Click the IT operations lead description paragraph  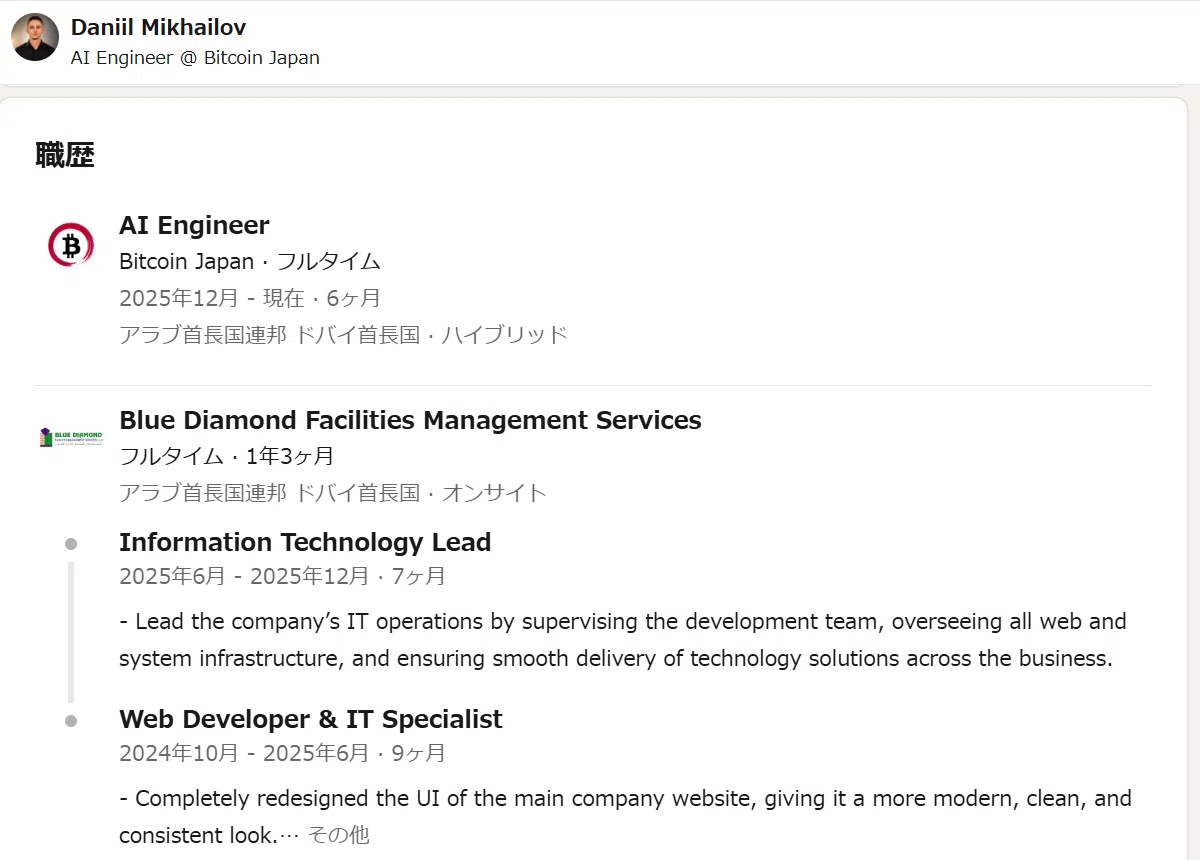coord(623,640)
